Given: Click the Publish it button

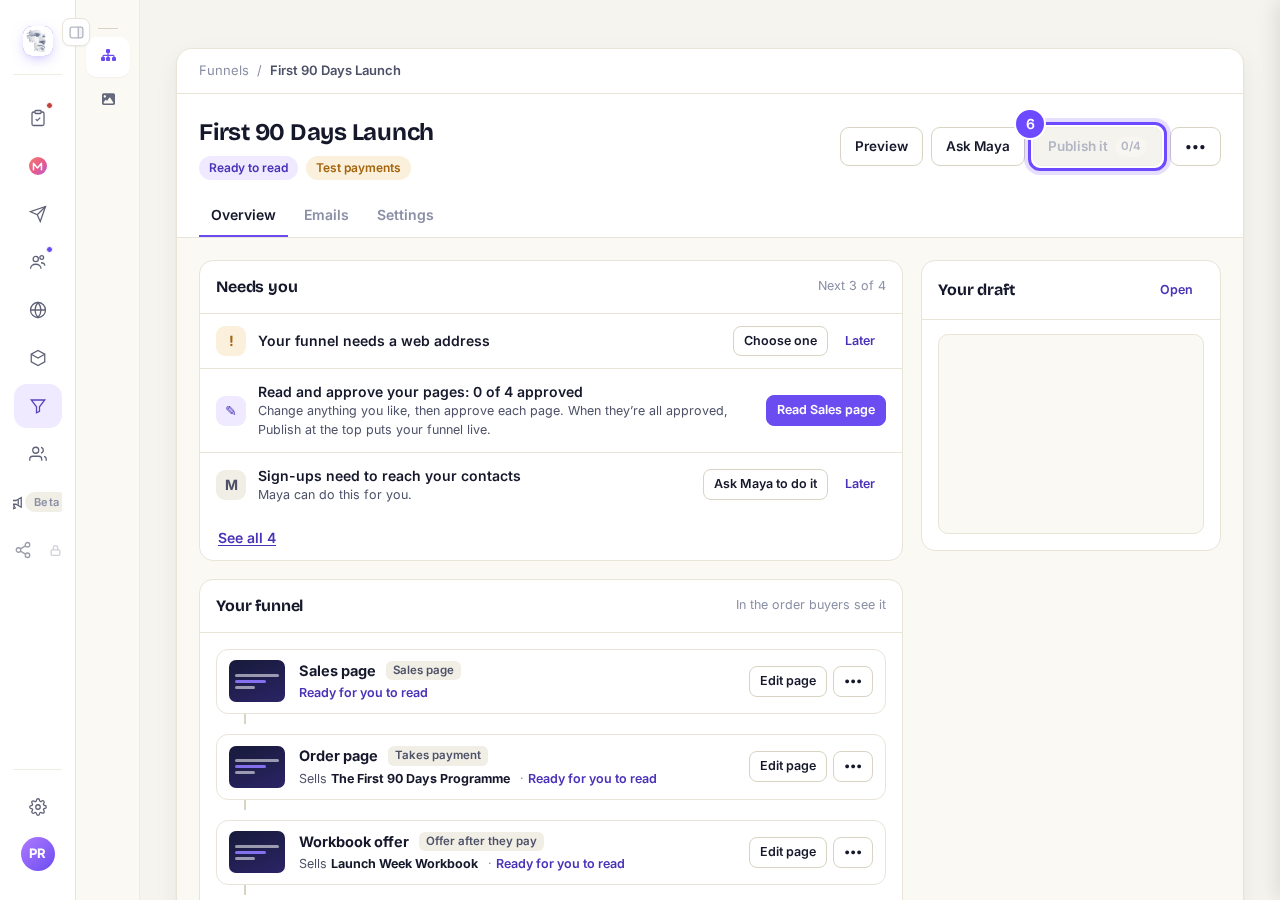Looking at the screenshot, I should click(x=1097, y=147).
